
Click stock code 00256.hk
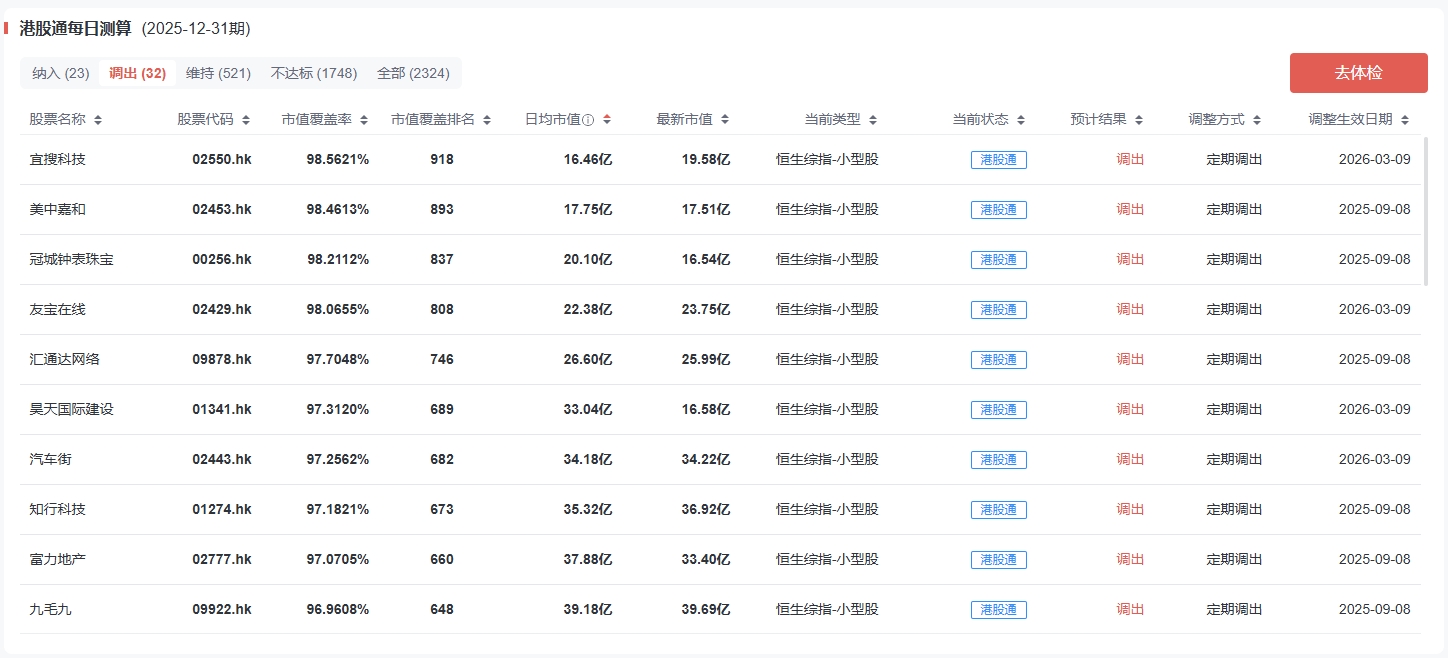[x=222, y=259]
